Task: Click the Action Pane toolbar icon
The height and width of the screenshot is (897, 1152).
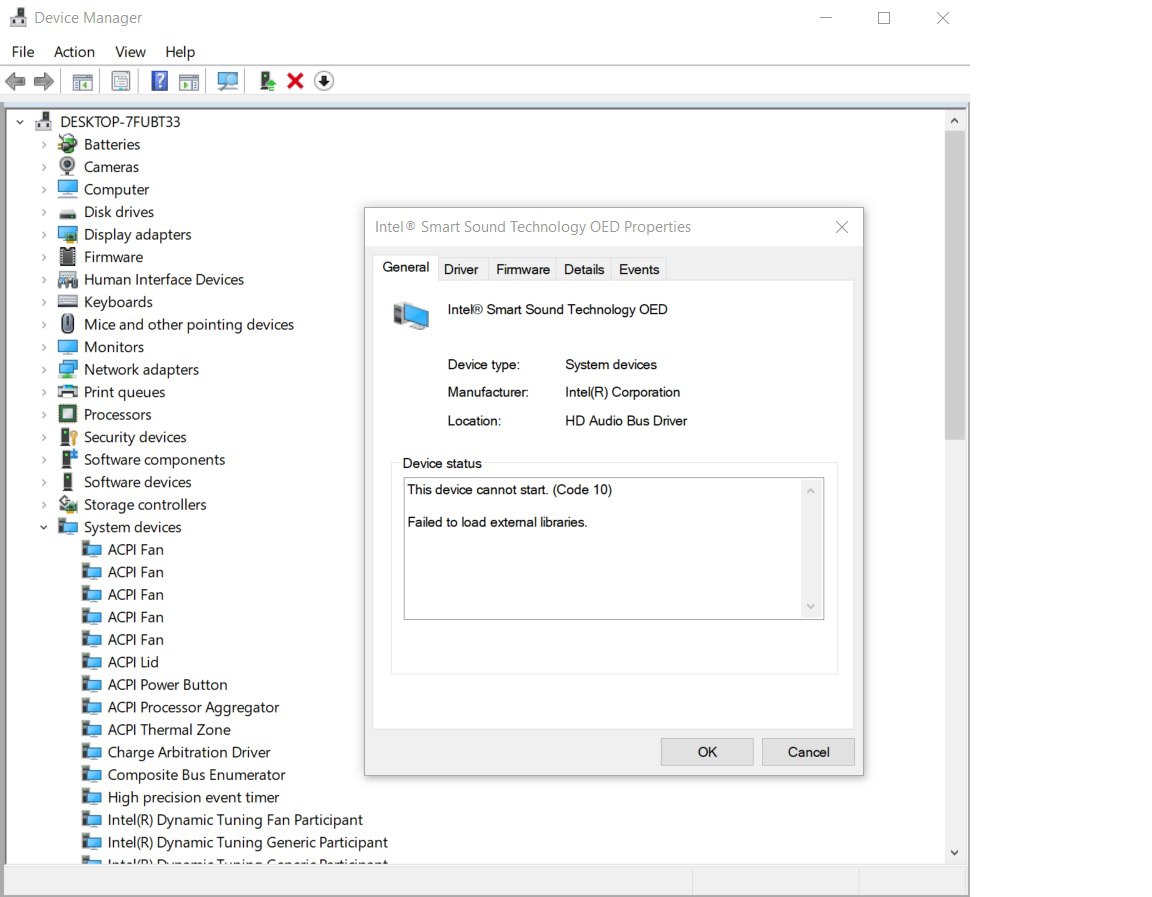Action: coord(189,81)
